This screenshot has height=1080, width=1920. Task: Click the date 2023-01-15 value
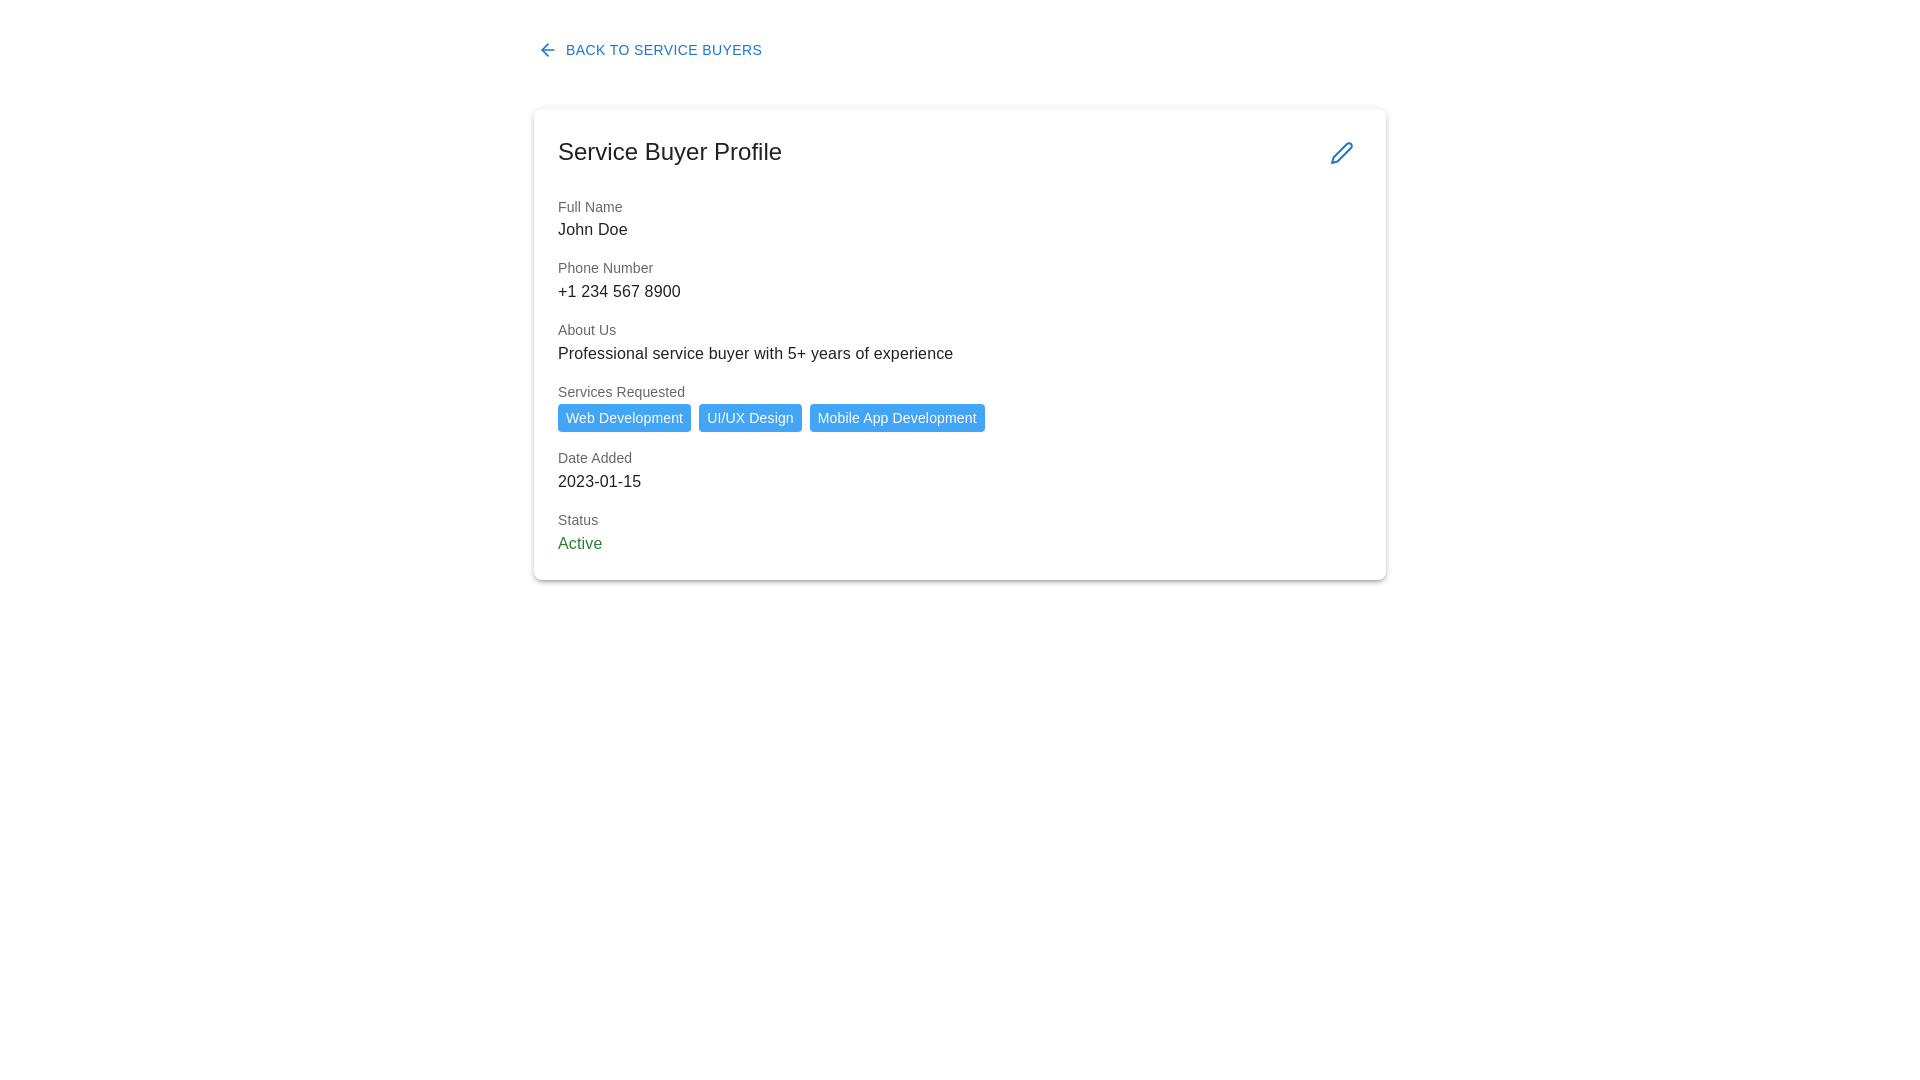point(599,481)
